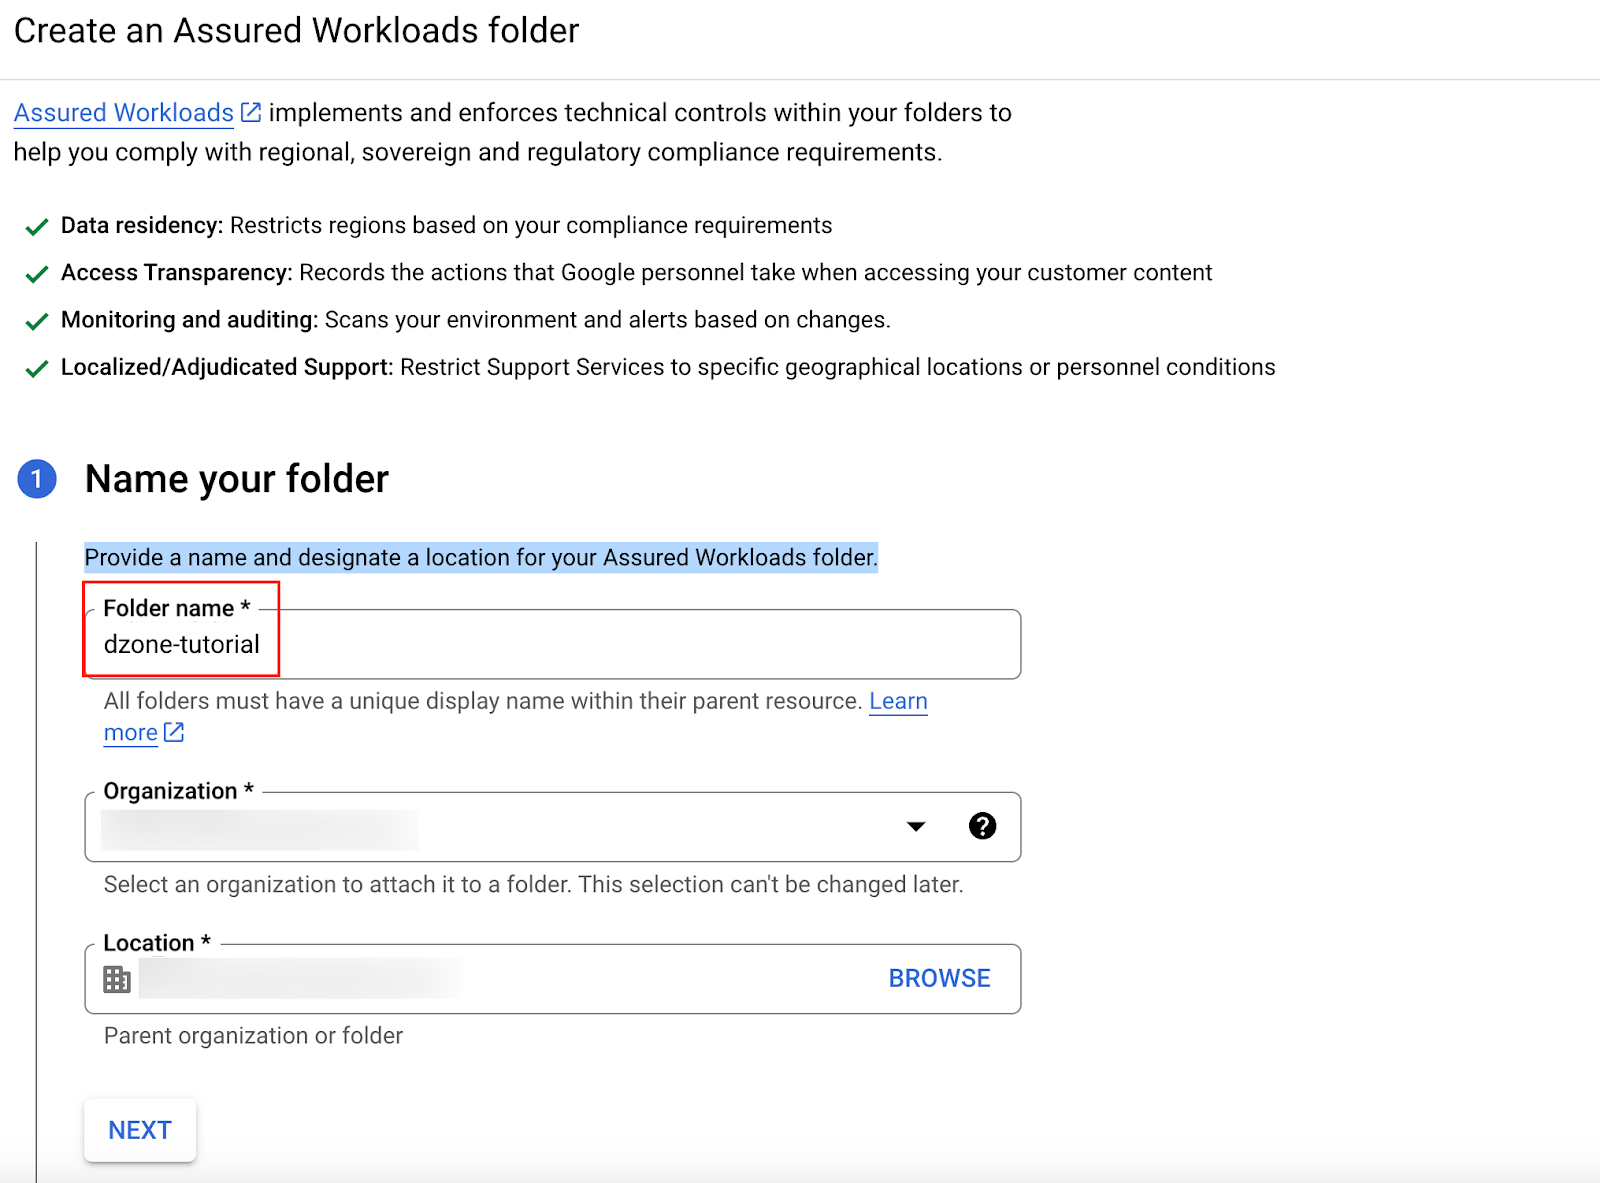The image size is (1600, 1183).
Task: Open the Location picker via BROWSE
Action: (938, 979)
